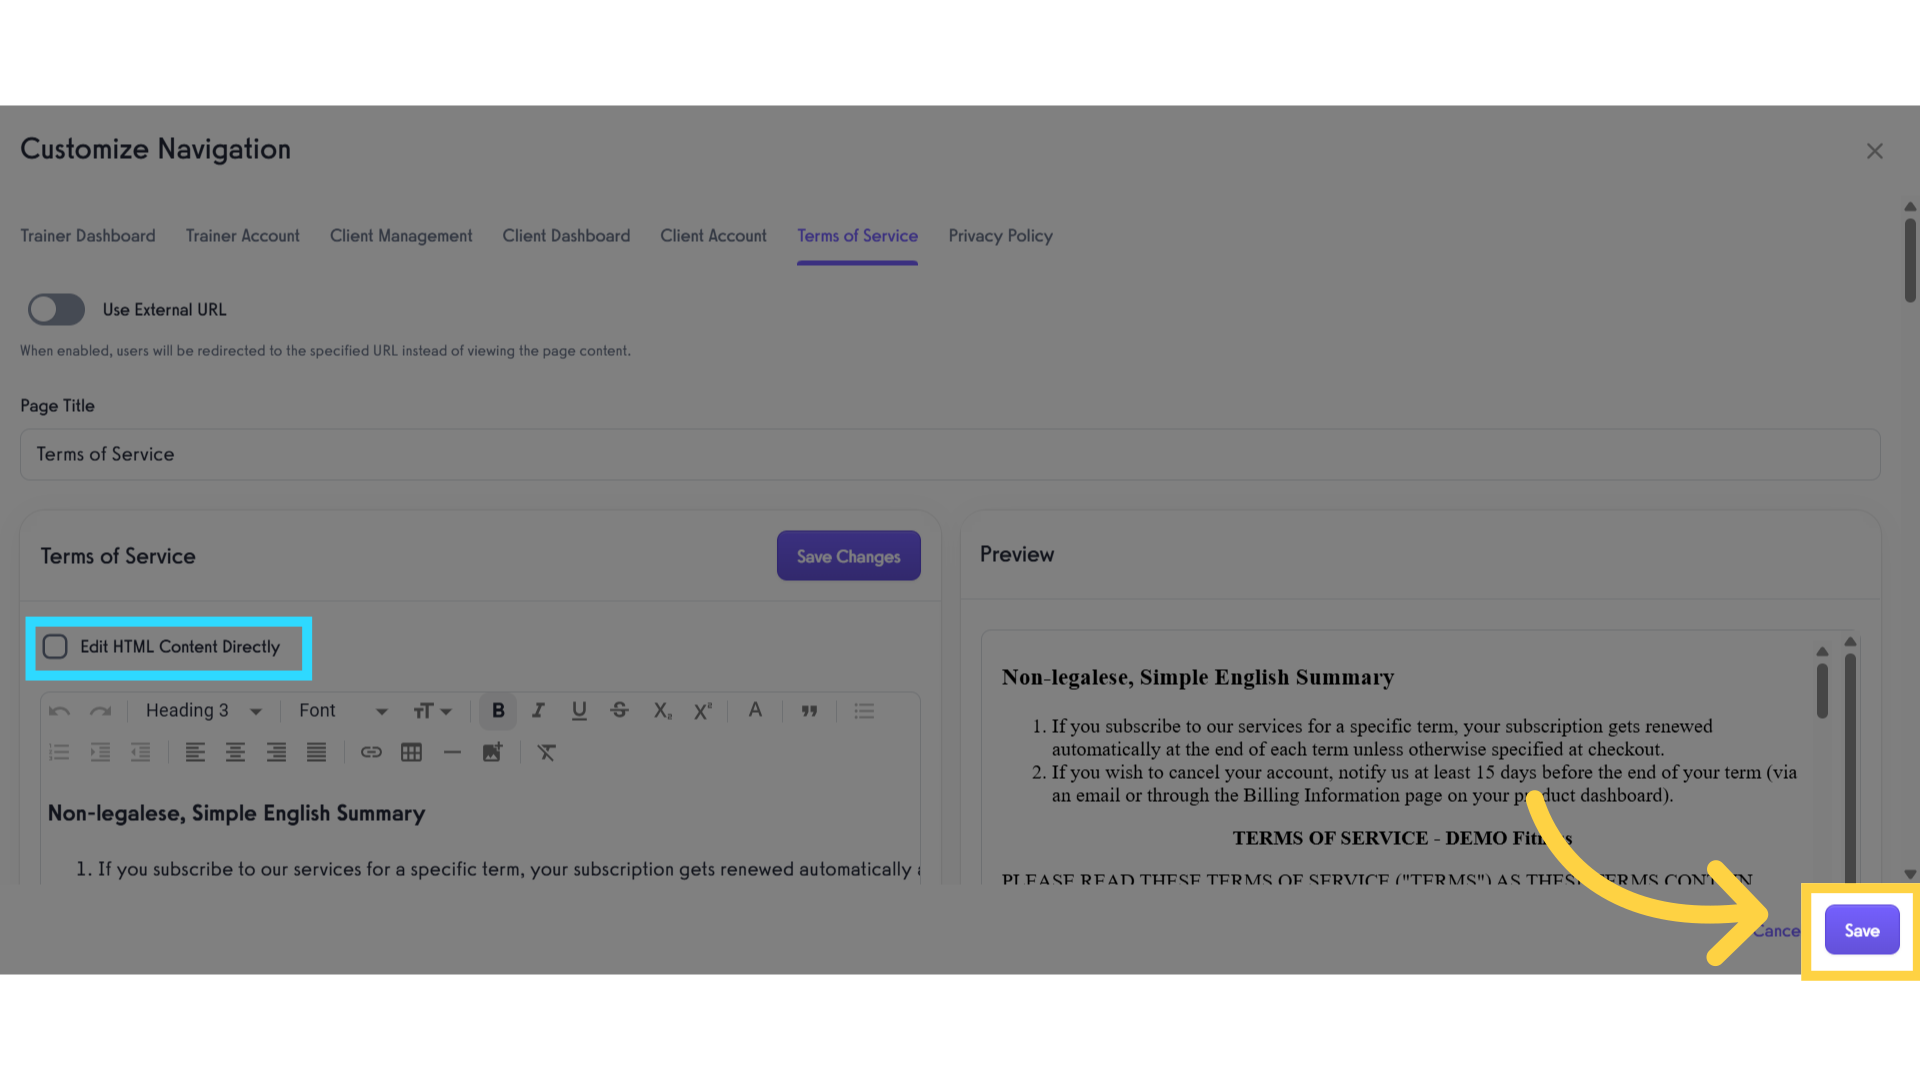This screenshot has height=1080, width=1920.
Task: Insert a hyperlink
Action: point(371,752)
